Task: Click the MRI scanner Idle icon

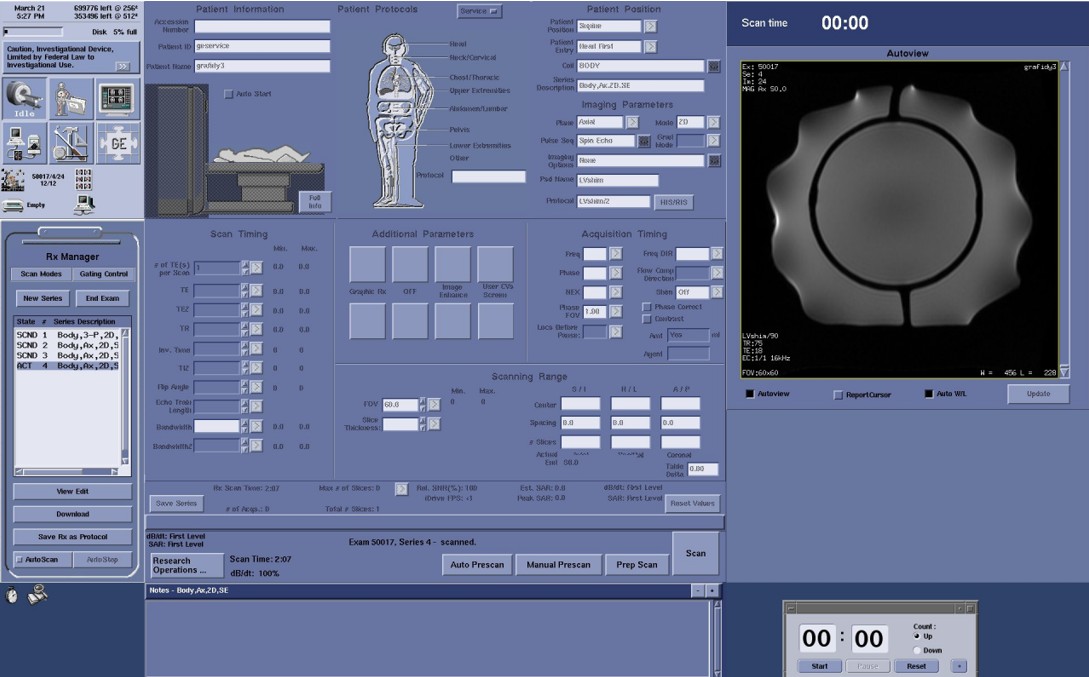Action: point(25,98)
